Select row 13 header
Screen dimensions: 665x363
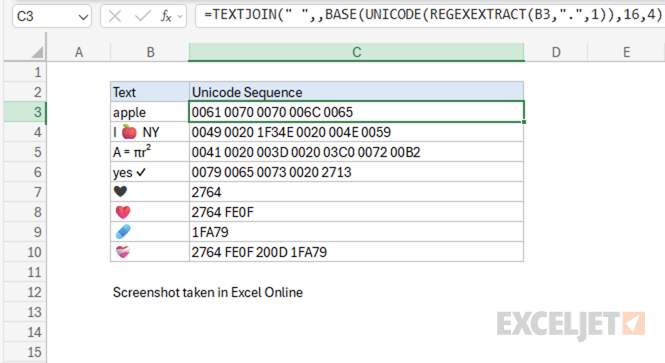pos(25,312)
